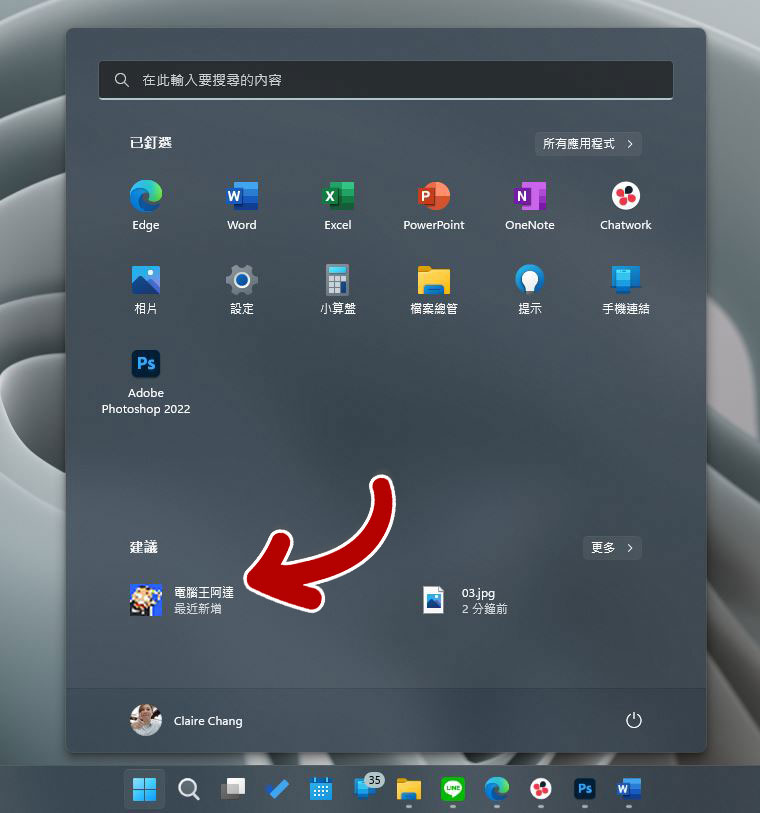Click the taskbar Start button
The height and width of the screenshot is (813, 760).
[145, 789]
